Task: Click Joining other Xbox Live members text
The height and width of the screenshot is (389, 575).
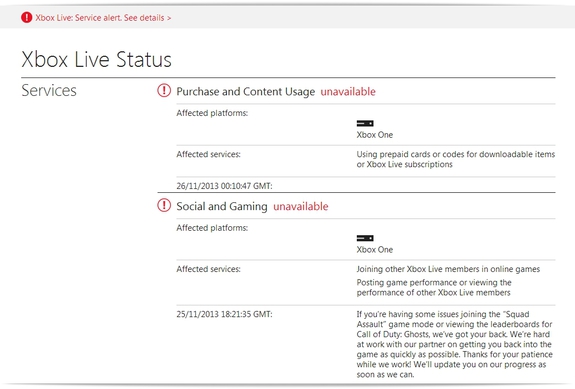Action: pyautogui.click(x=448, y=269)
